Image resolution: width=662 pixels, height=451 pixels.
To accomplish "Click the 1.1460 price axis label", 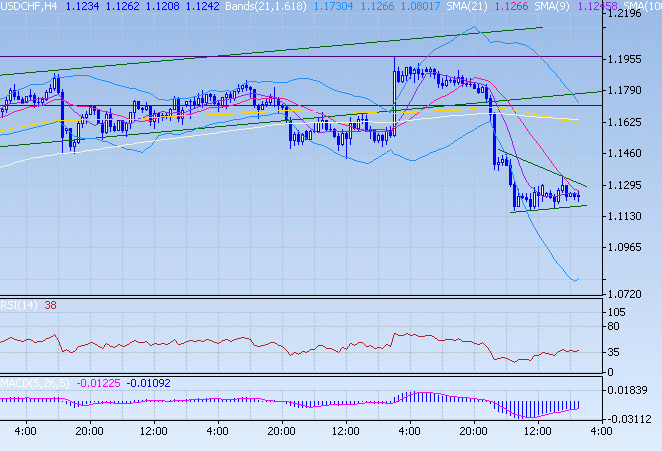I will (x=625, y=153).
